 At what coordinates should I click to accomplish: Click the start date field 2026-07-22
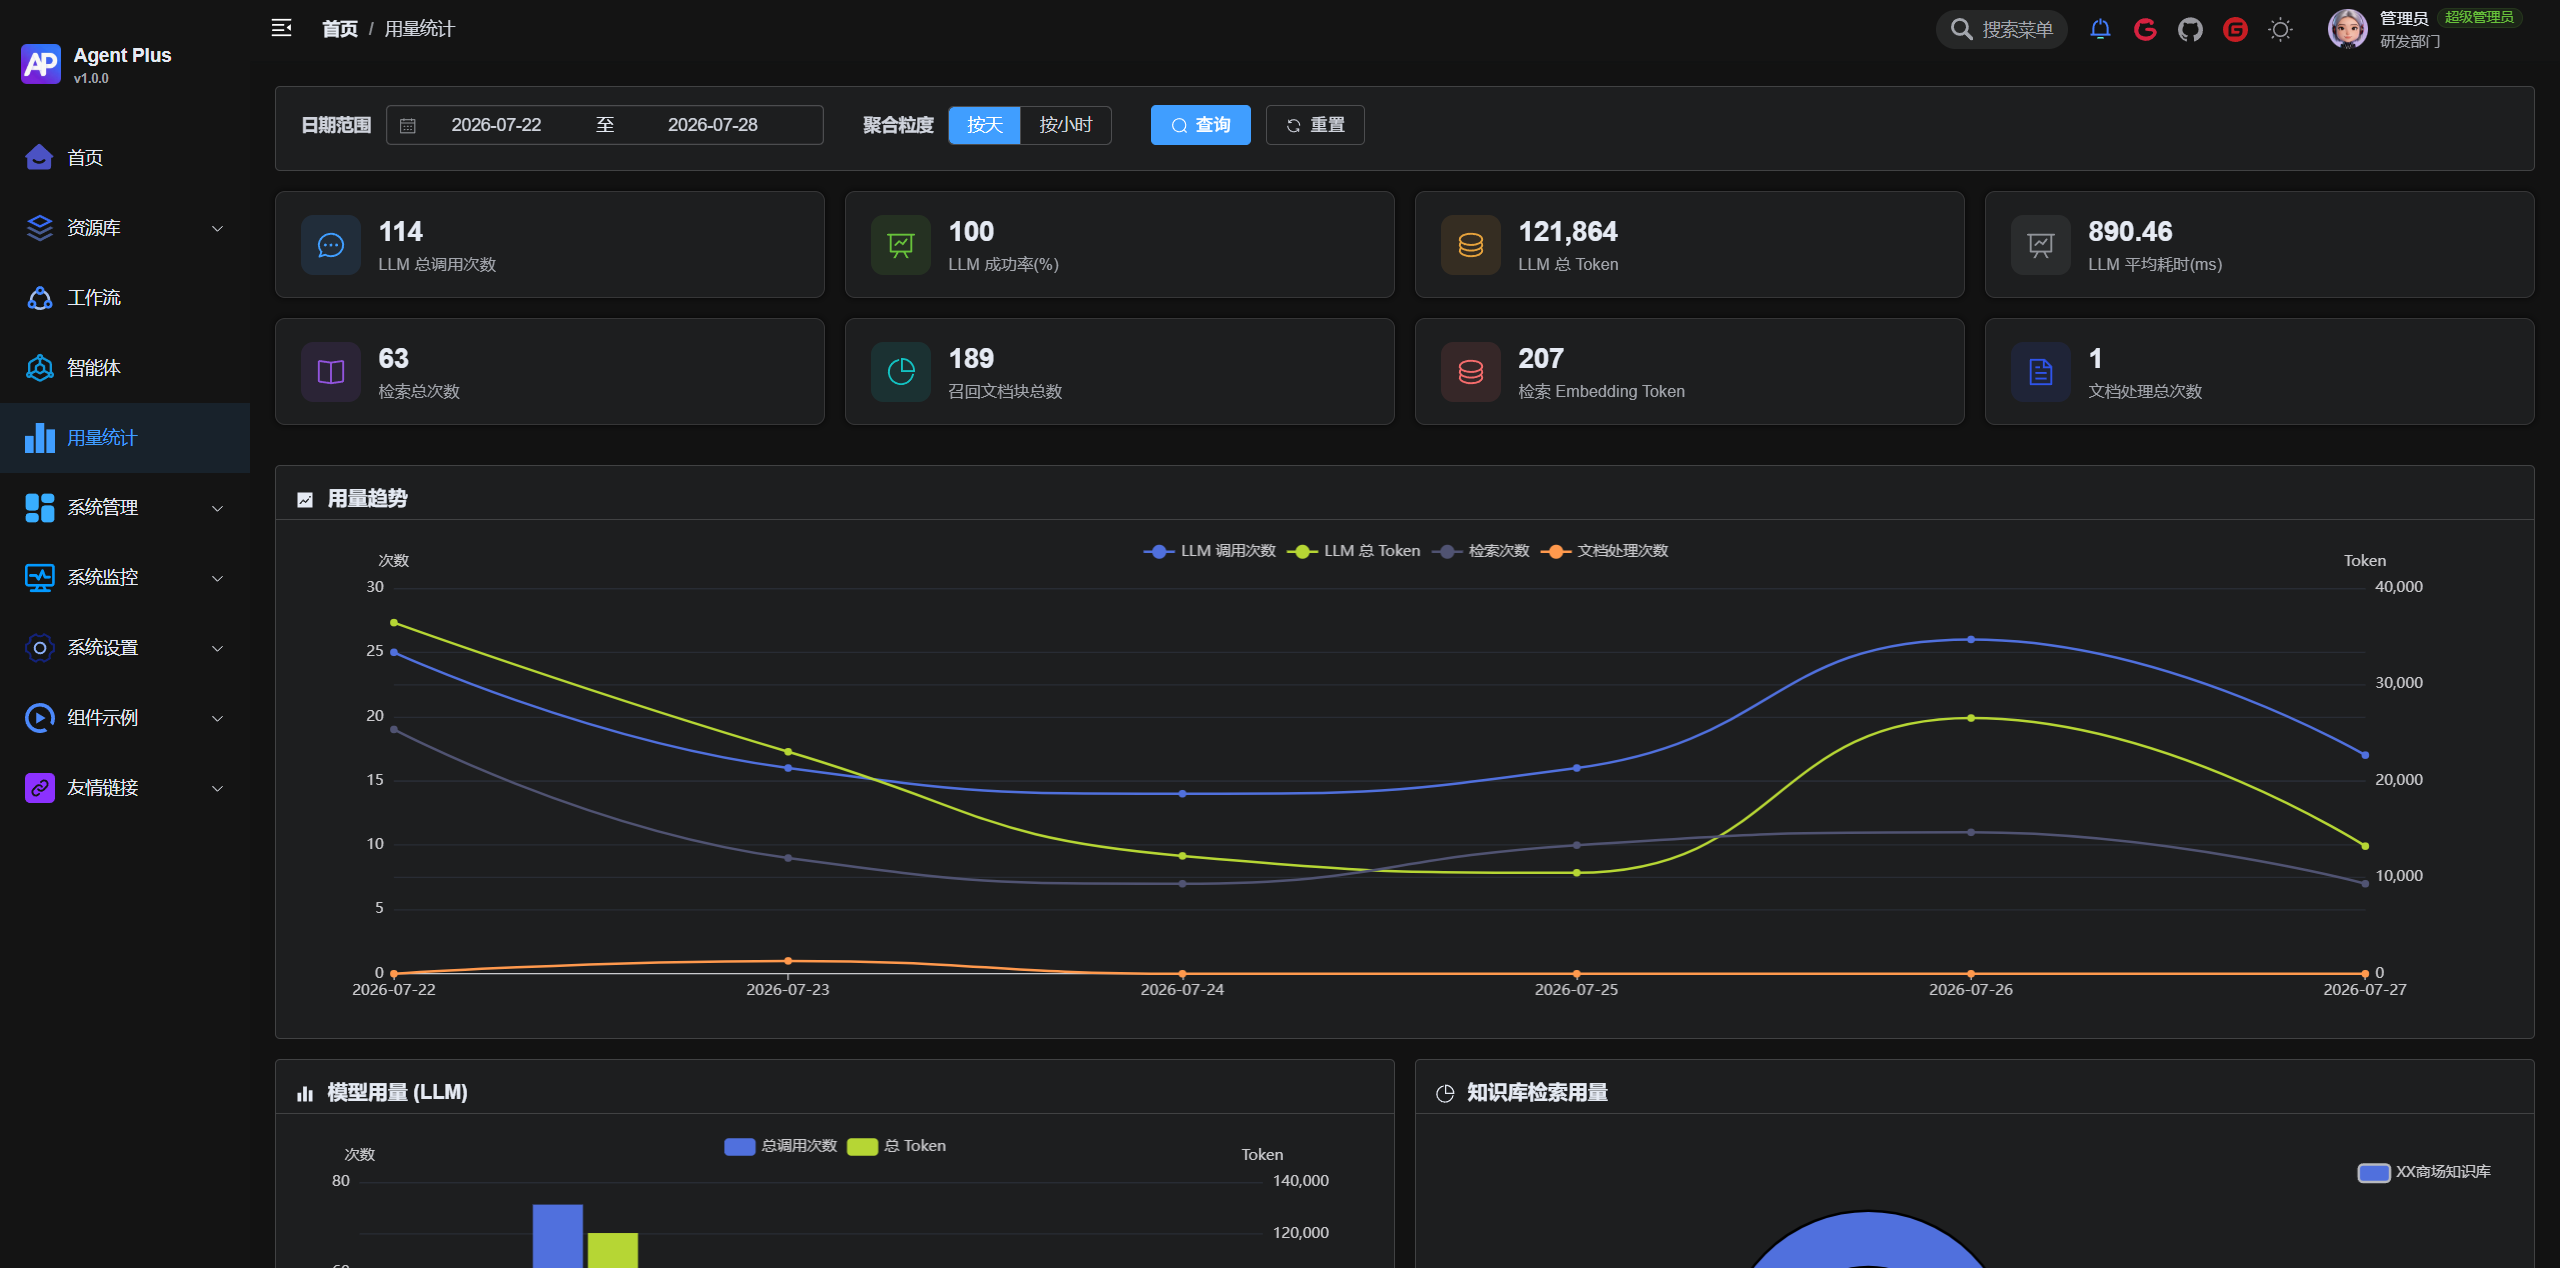(496, 125)
